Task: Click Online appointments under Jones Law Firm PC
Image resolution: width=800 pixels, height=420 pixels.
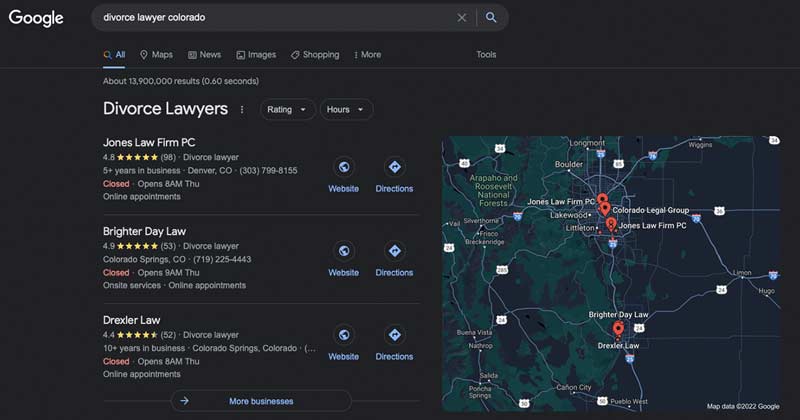Action: (x=142, y=196)
